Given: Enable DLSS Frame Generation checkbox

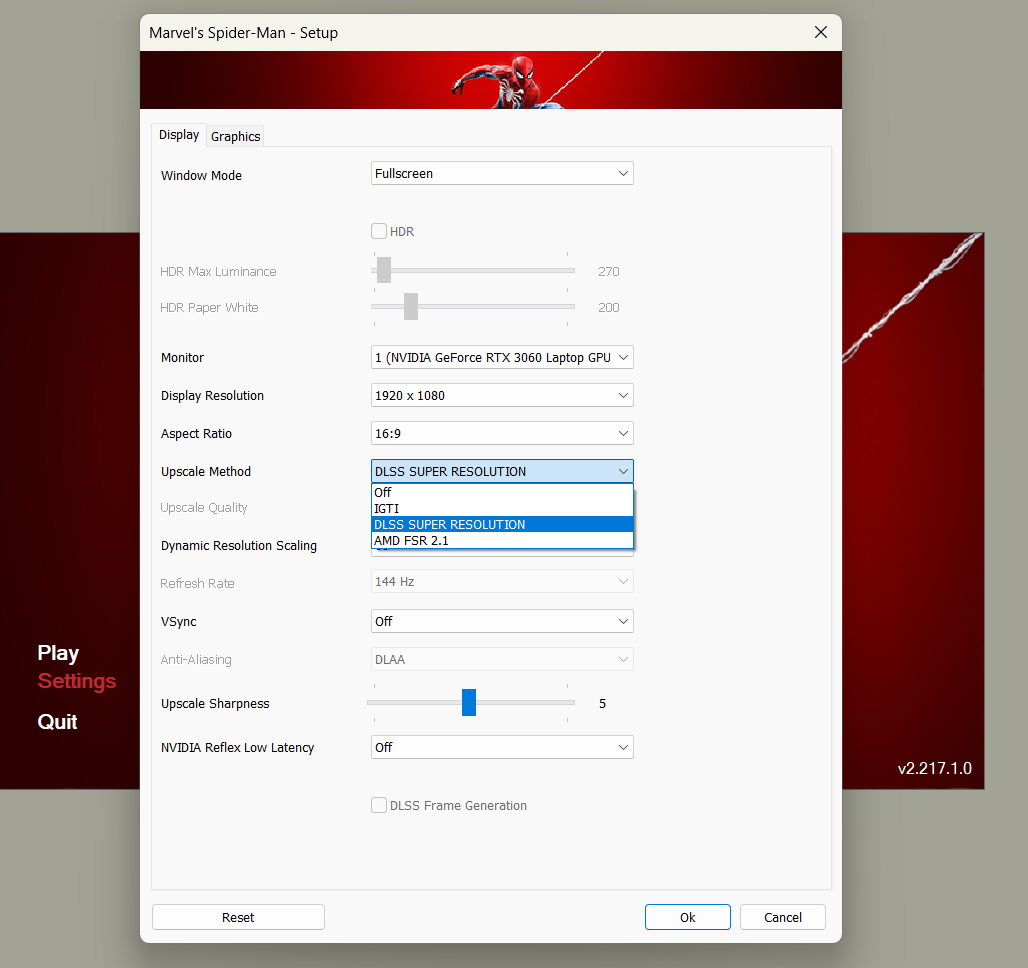Looking at the screenshot, I should pyautogui.click(x=379, y=805).
